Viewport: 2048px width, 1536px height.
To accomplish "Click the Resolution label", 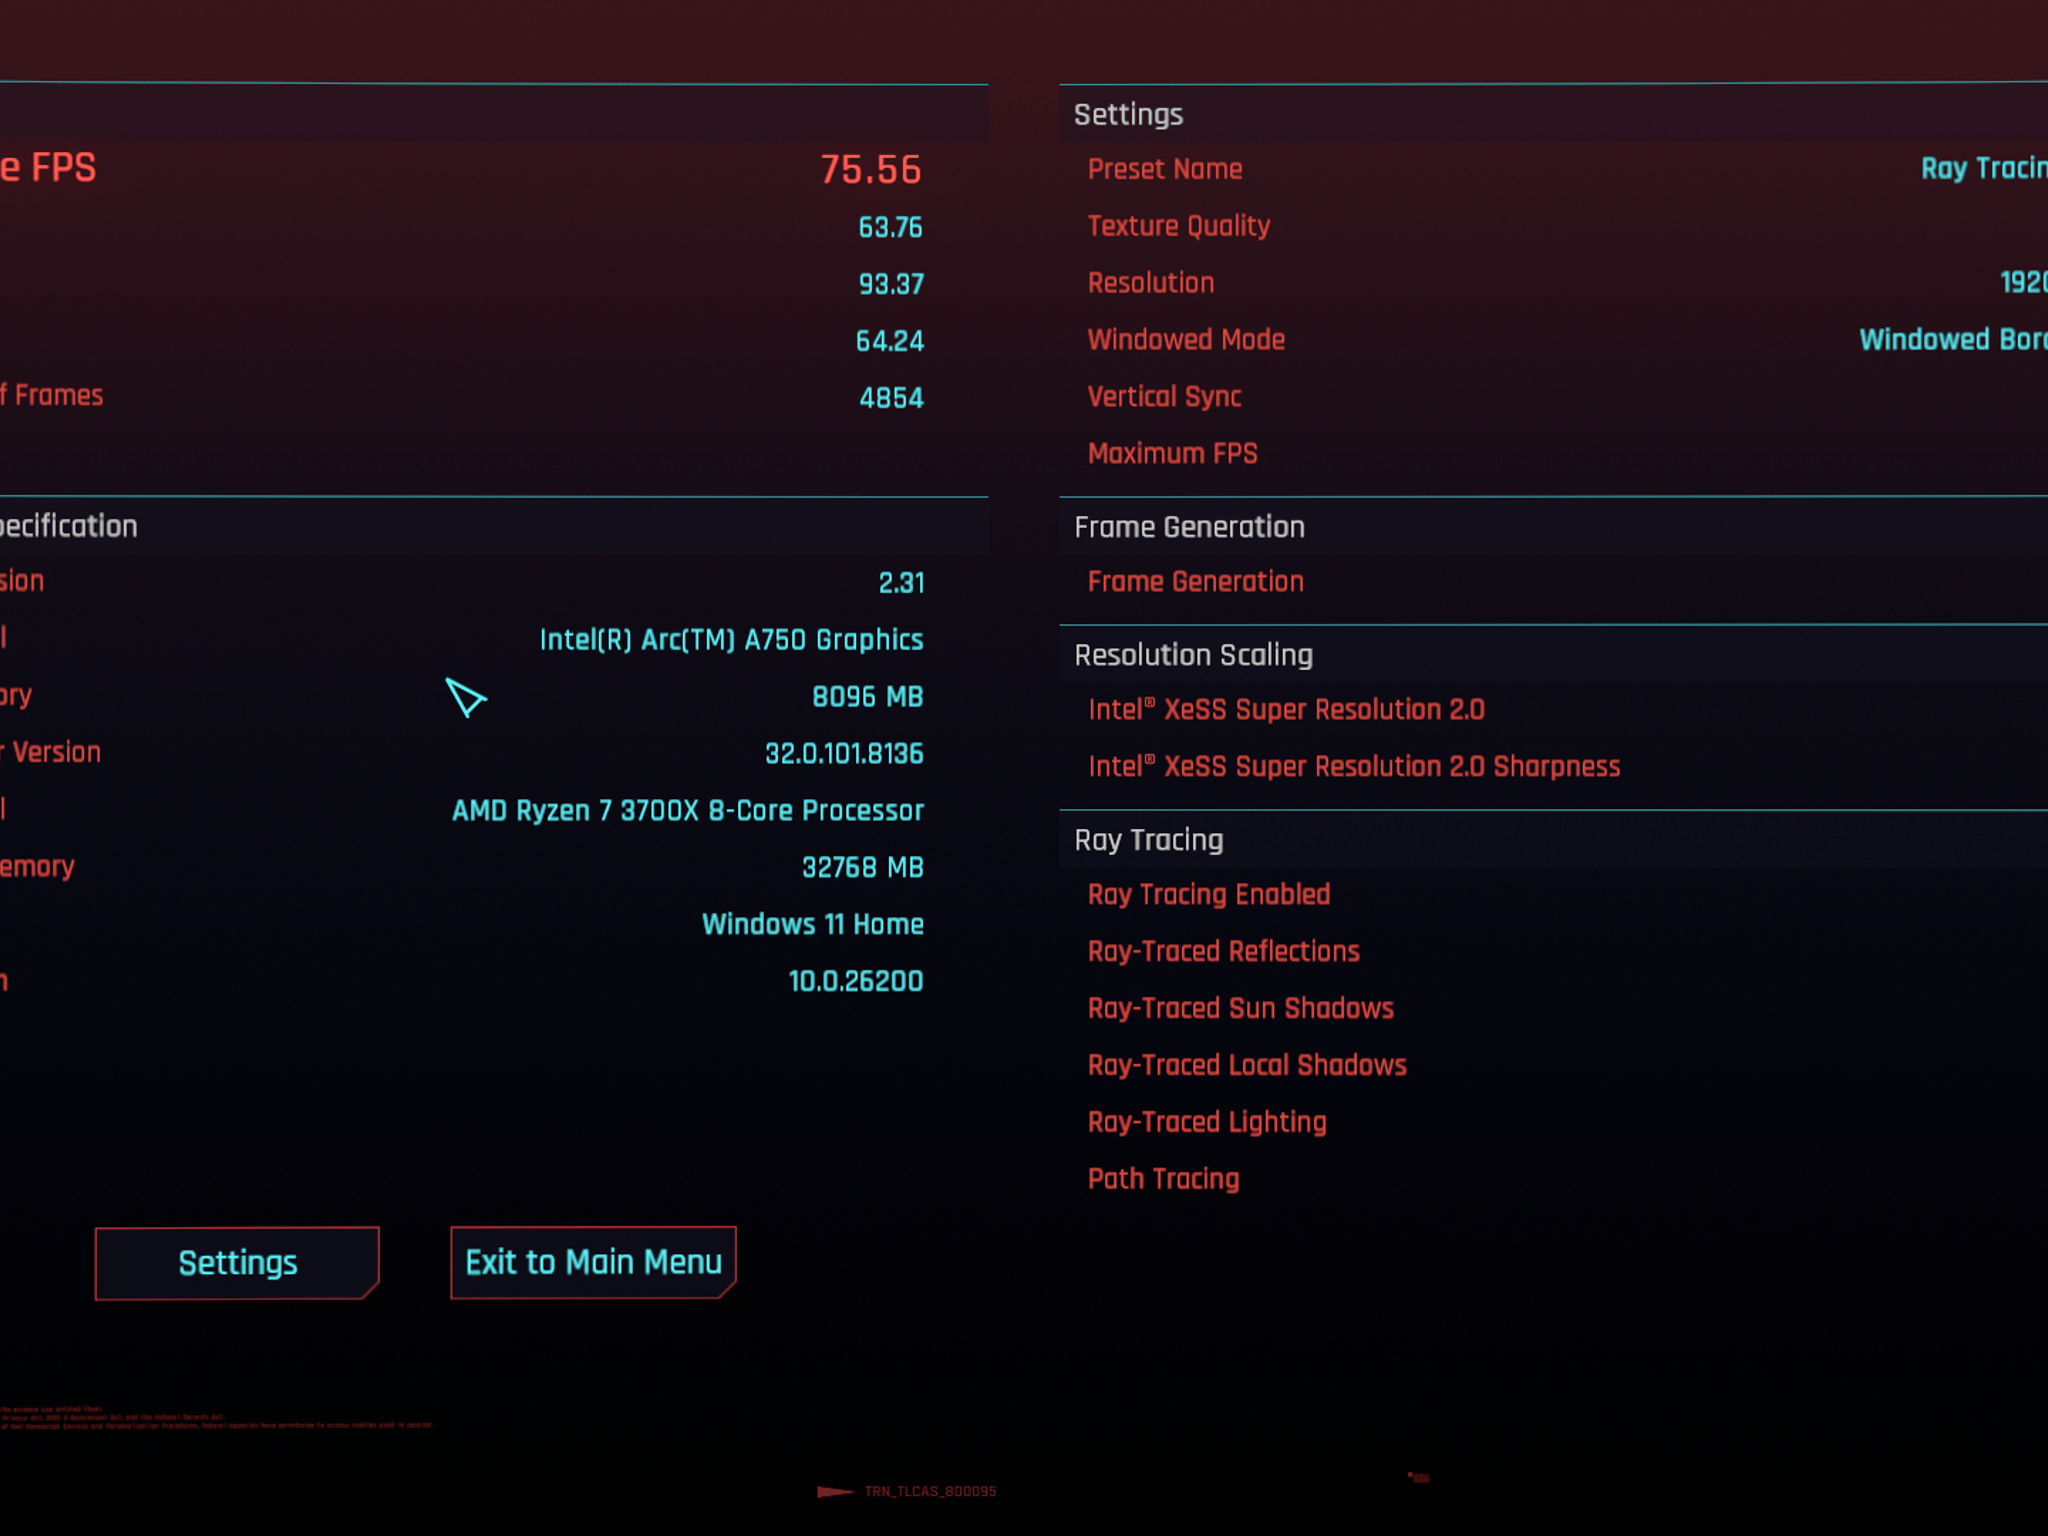I will point(1151,284).
